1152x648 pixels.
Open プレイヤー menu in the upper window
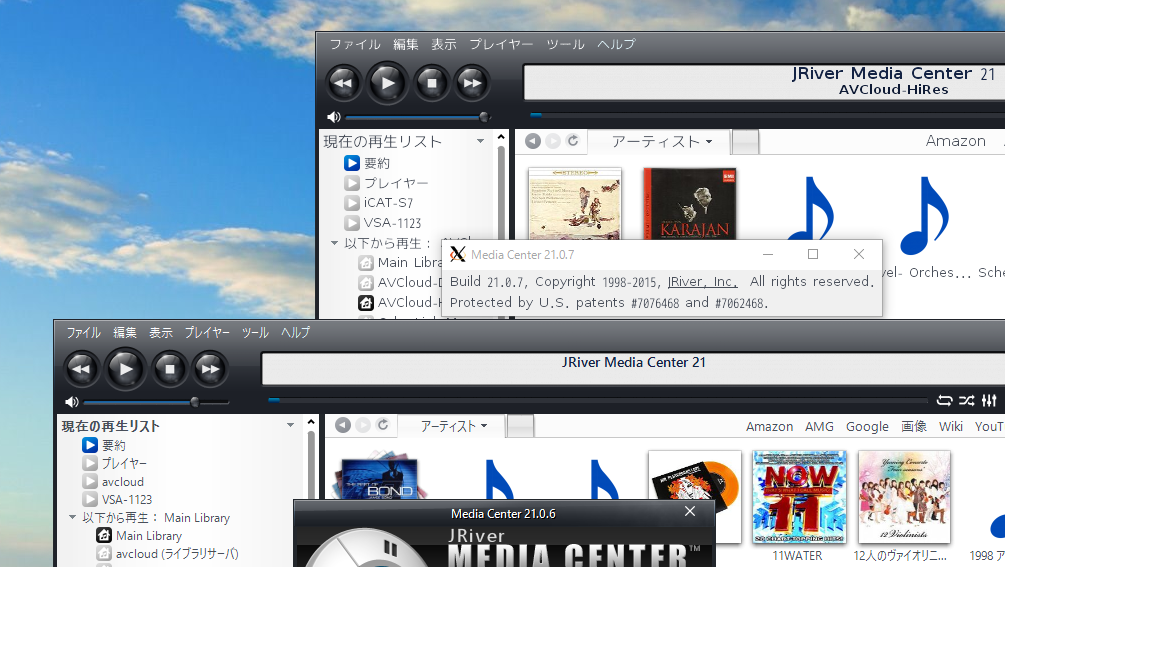pyautogui.click(x=501, y=44)
